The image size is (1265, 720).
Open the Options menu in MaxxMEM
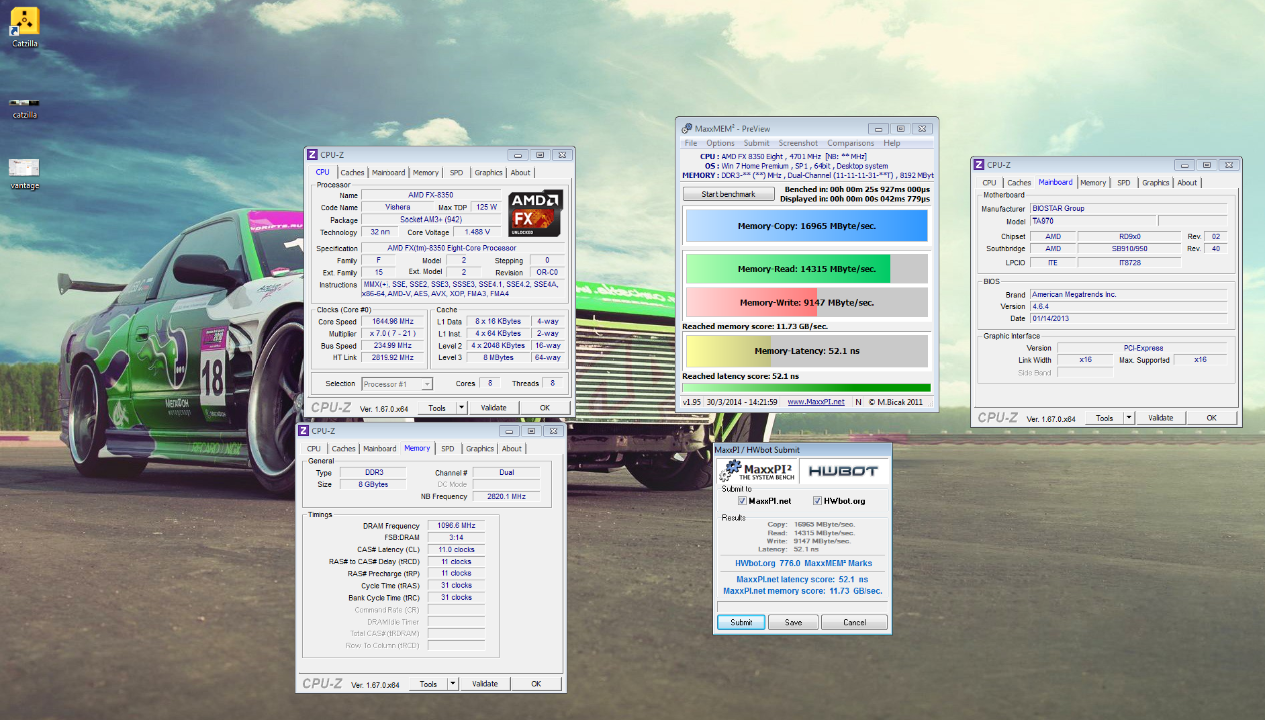click(x=720, y=143)
